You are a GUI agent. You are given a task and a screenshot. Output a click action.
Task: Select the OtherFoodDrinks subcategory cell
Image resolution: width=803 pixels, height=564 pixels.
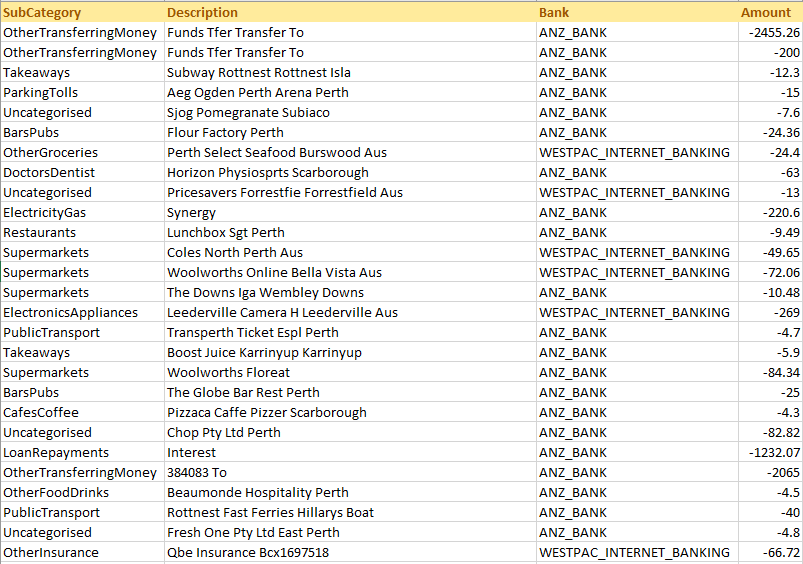click(82, 492)
